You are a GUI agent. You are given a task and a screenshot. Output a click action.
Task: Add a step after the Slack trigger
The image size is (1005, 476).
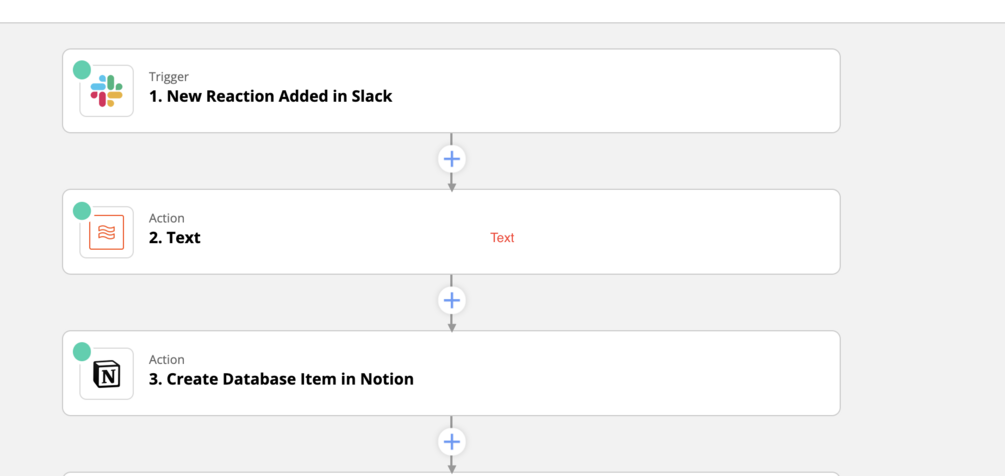452,159
